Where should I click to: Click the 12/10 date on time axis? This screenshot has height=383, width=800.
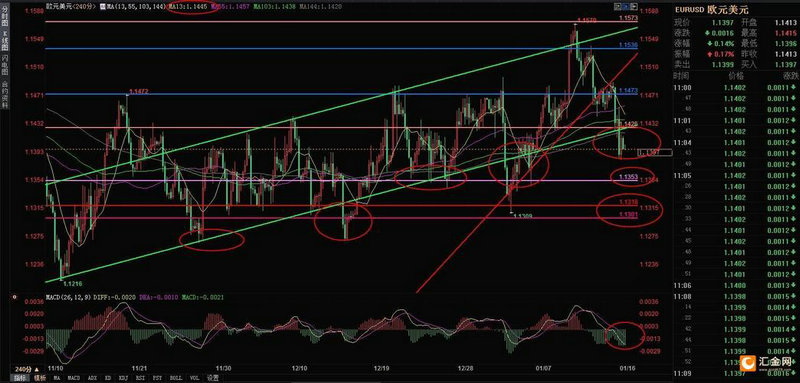(299, 368)
